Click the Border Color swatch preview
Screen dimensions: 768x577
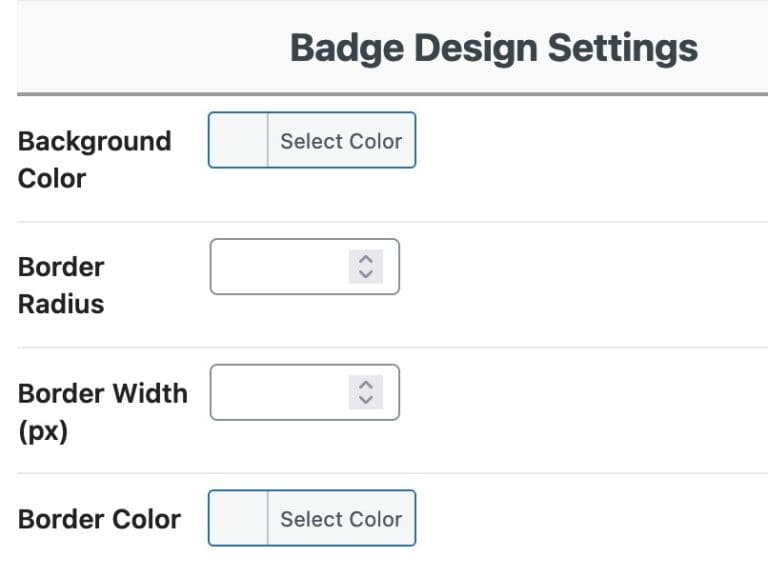click(238, 519)
